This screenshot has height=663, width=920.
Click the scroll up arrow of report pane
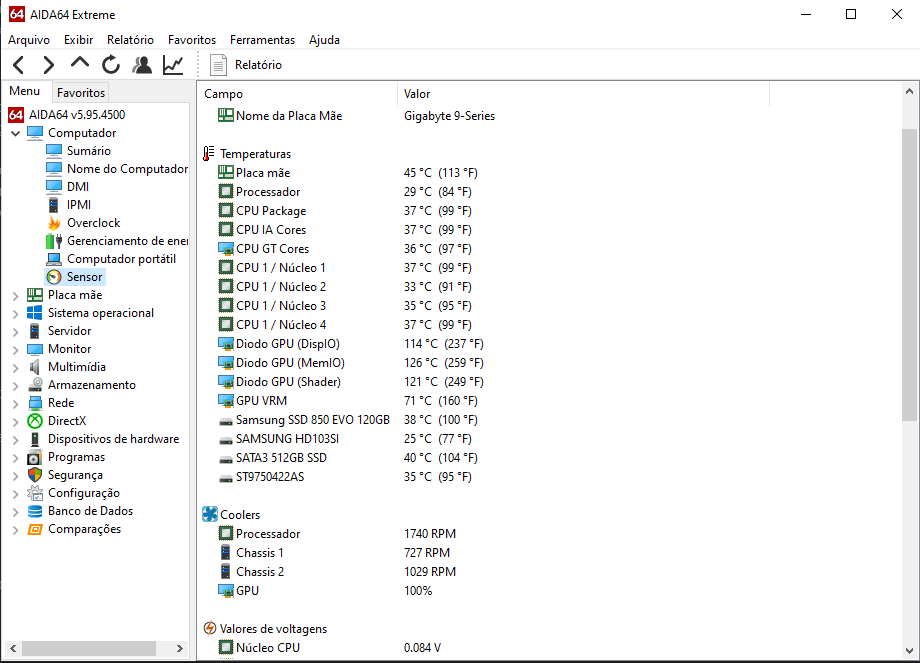point(909,92)
